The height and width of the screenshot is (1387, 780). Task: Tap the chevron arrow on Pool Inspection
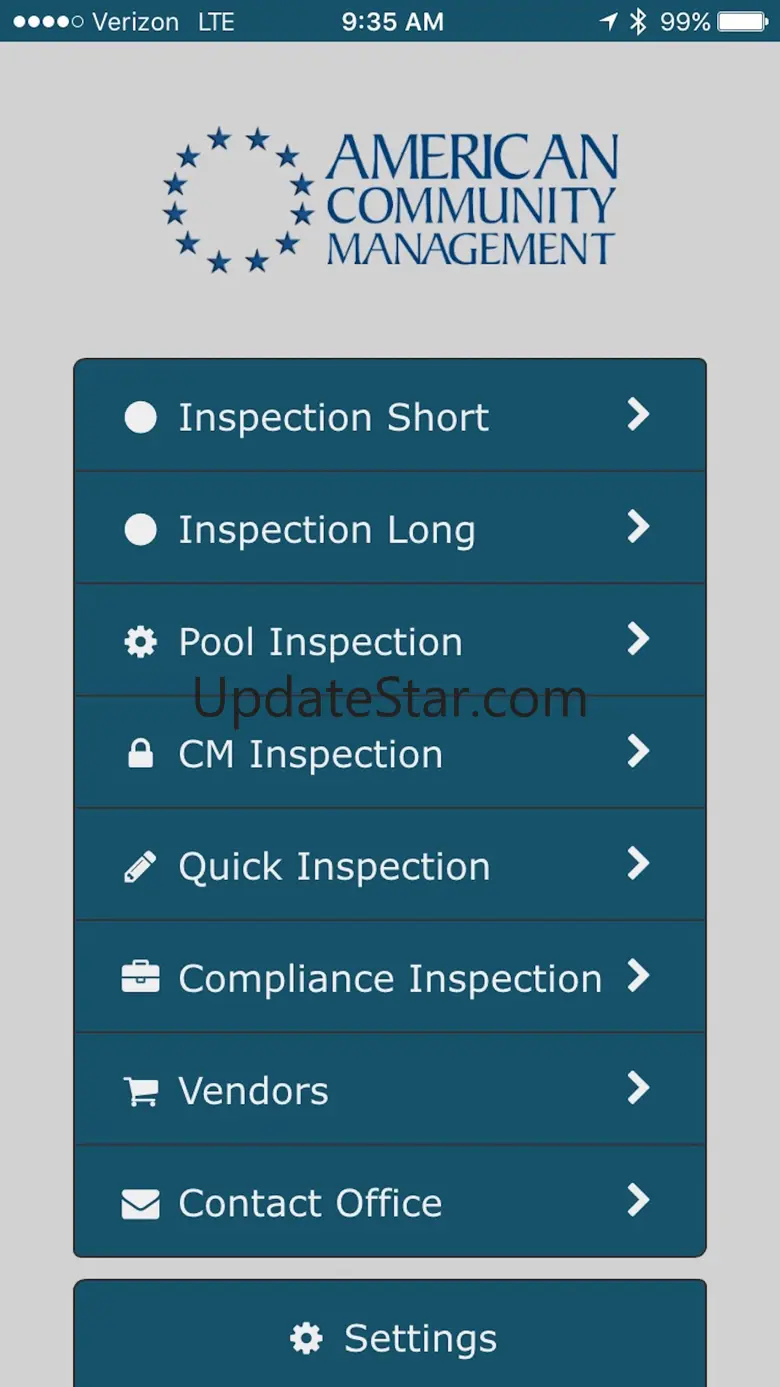638,639
